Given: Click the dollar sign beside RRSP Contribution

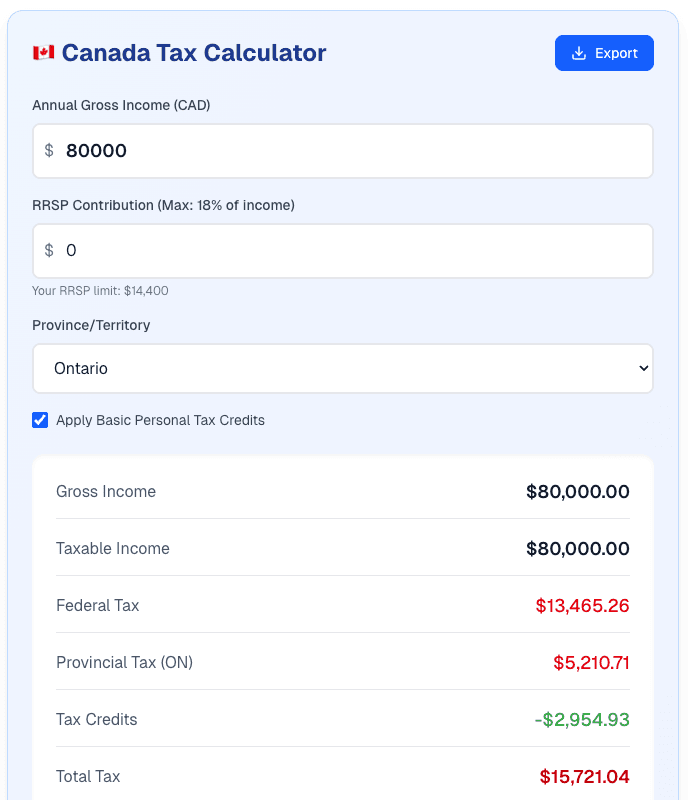Looking at the screenshot, I should pos(50,250).
